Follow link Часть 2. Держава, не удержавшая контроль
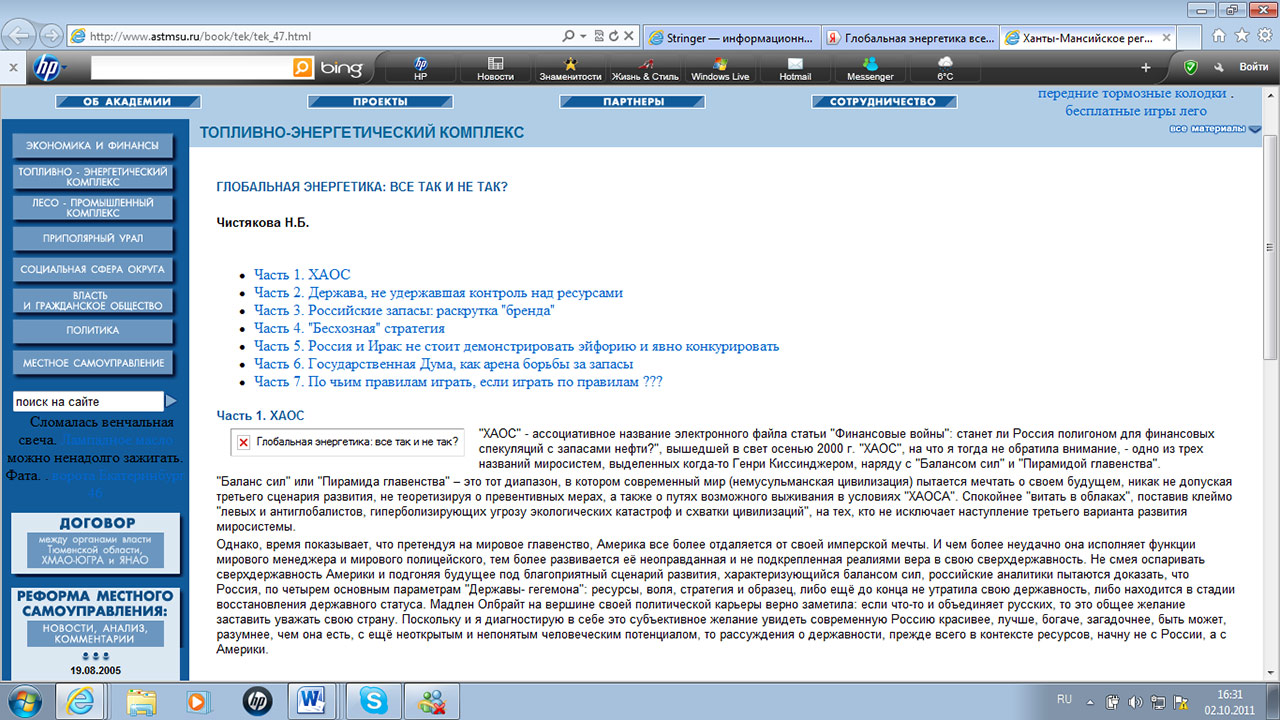The width and height of the screenshot is (1280, 720). pyautogui.click(x=438, y=293)
